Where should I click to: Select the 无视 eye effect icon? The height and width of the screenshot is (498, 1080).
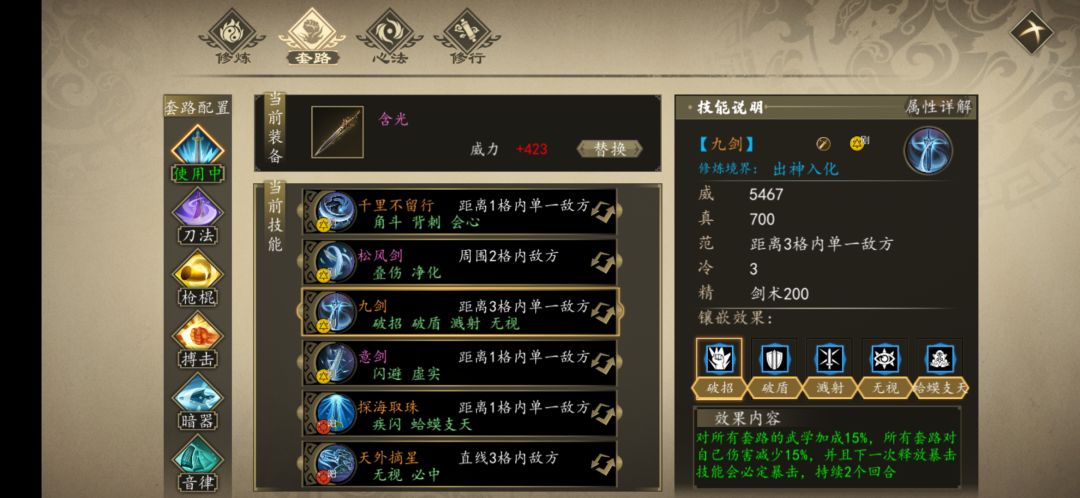click(x=884, y=359)
